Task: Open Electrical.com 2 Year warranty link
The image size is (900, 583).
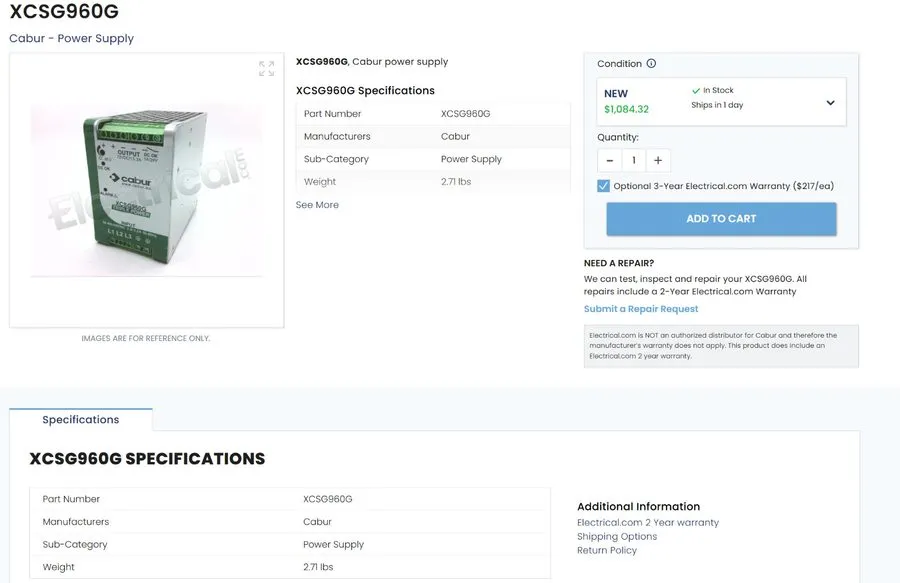Action: coord(647,523)
